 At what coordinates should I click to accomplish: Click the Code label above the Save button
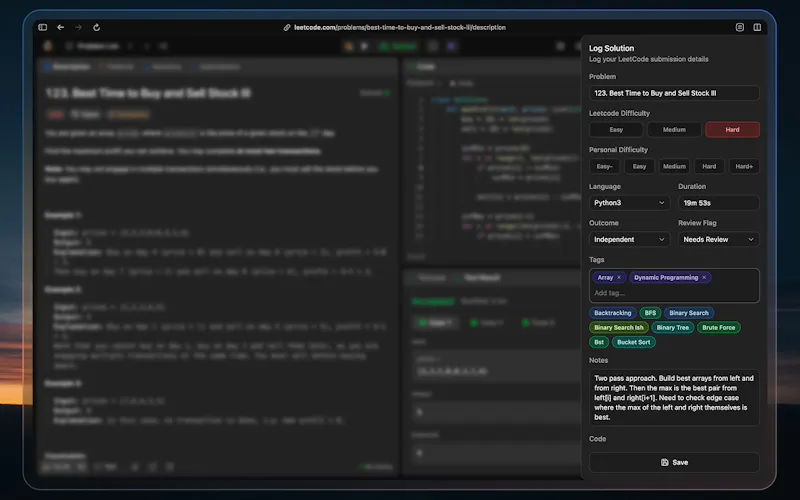(597, 439)
